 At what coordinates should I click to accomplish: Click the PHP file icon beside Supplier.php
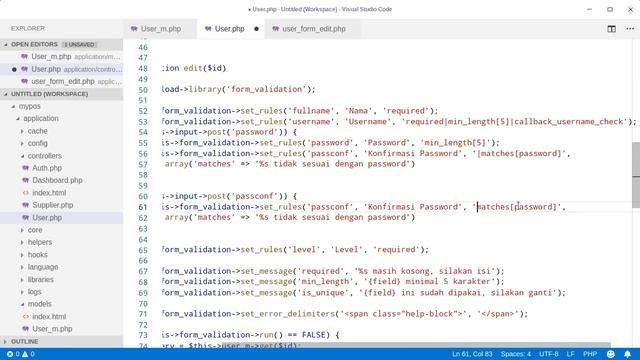point(25,205)
